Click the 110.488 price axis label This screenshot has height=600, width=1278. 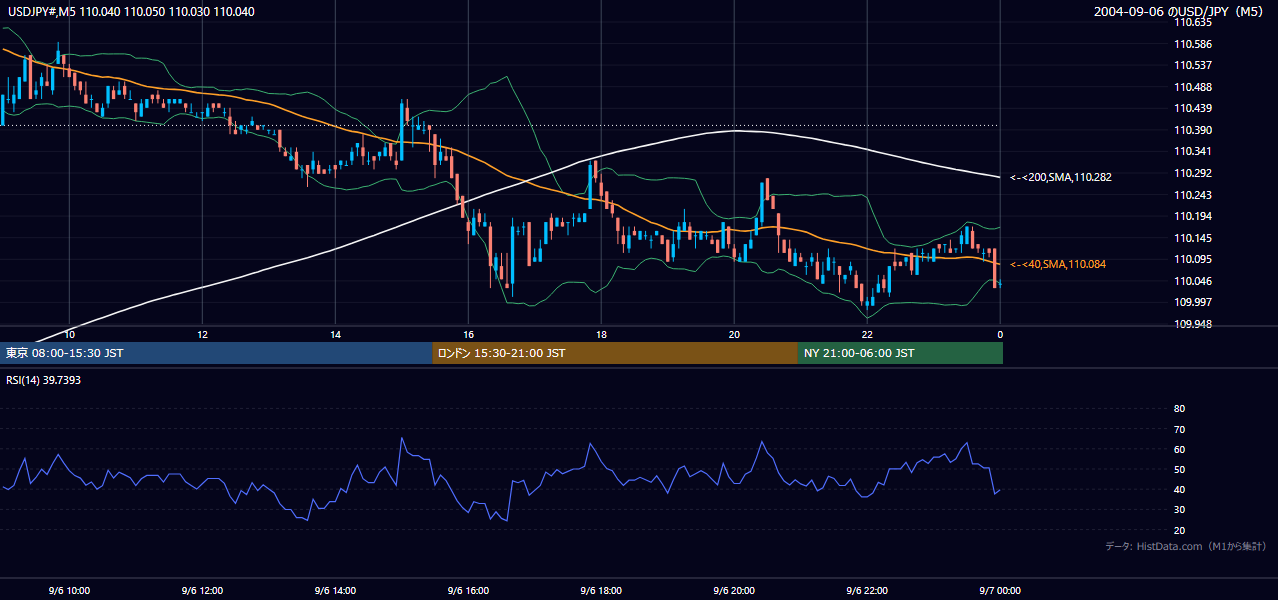coord(1192,87)
